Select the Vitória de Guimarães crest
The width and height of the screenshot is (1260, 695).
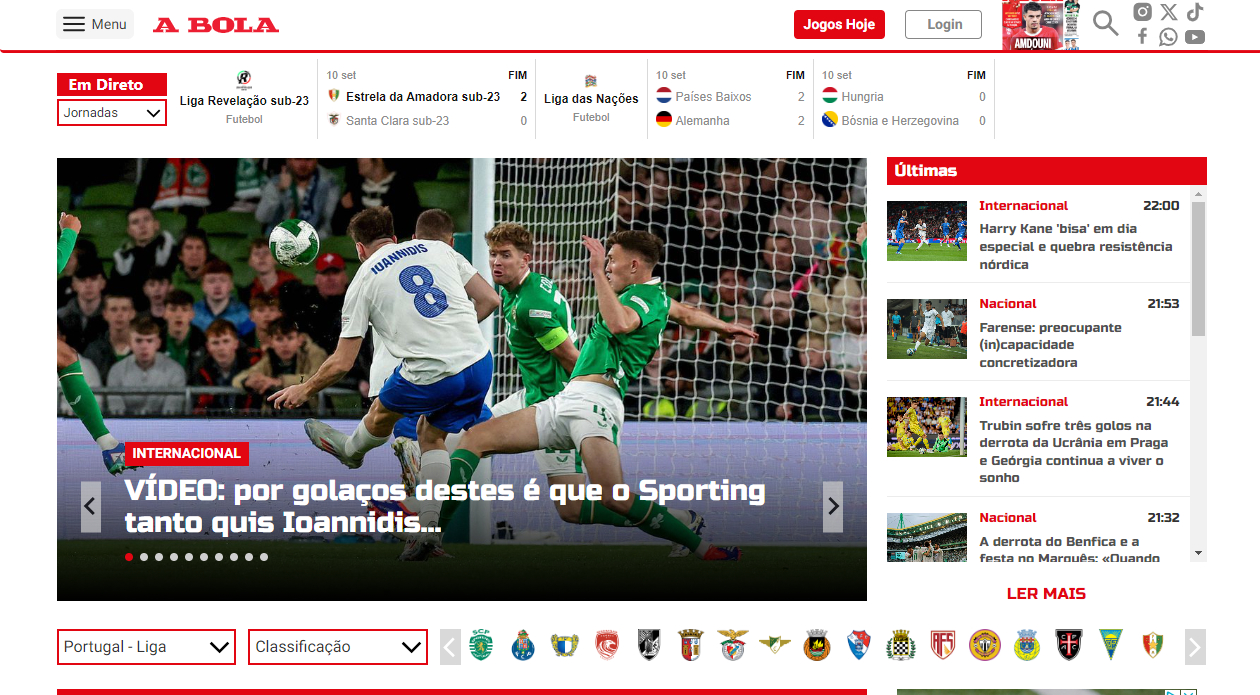click(649, 645)
